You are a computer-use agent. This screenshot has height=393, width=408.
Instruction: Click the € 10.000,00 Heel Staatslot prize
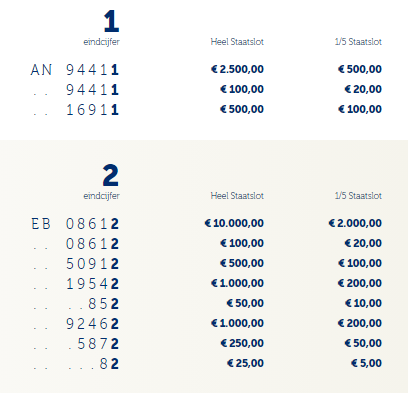pos(234,223)
